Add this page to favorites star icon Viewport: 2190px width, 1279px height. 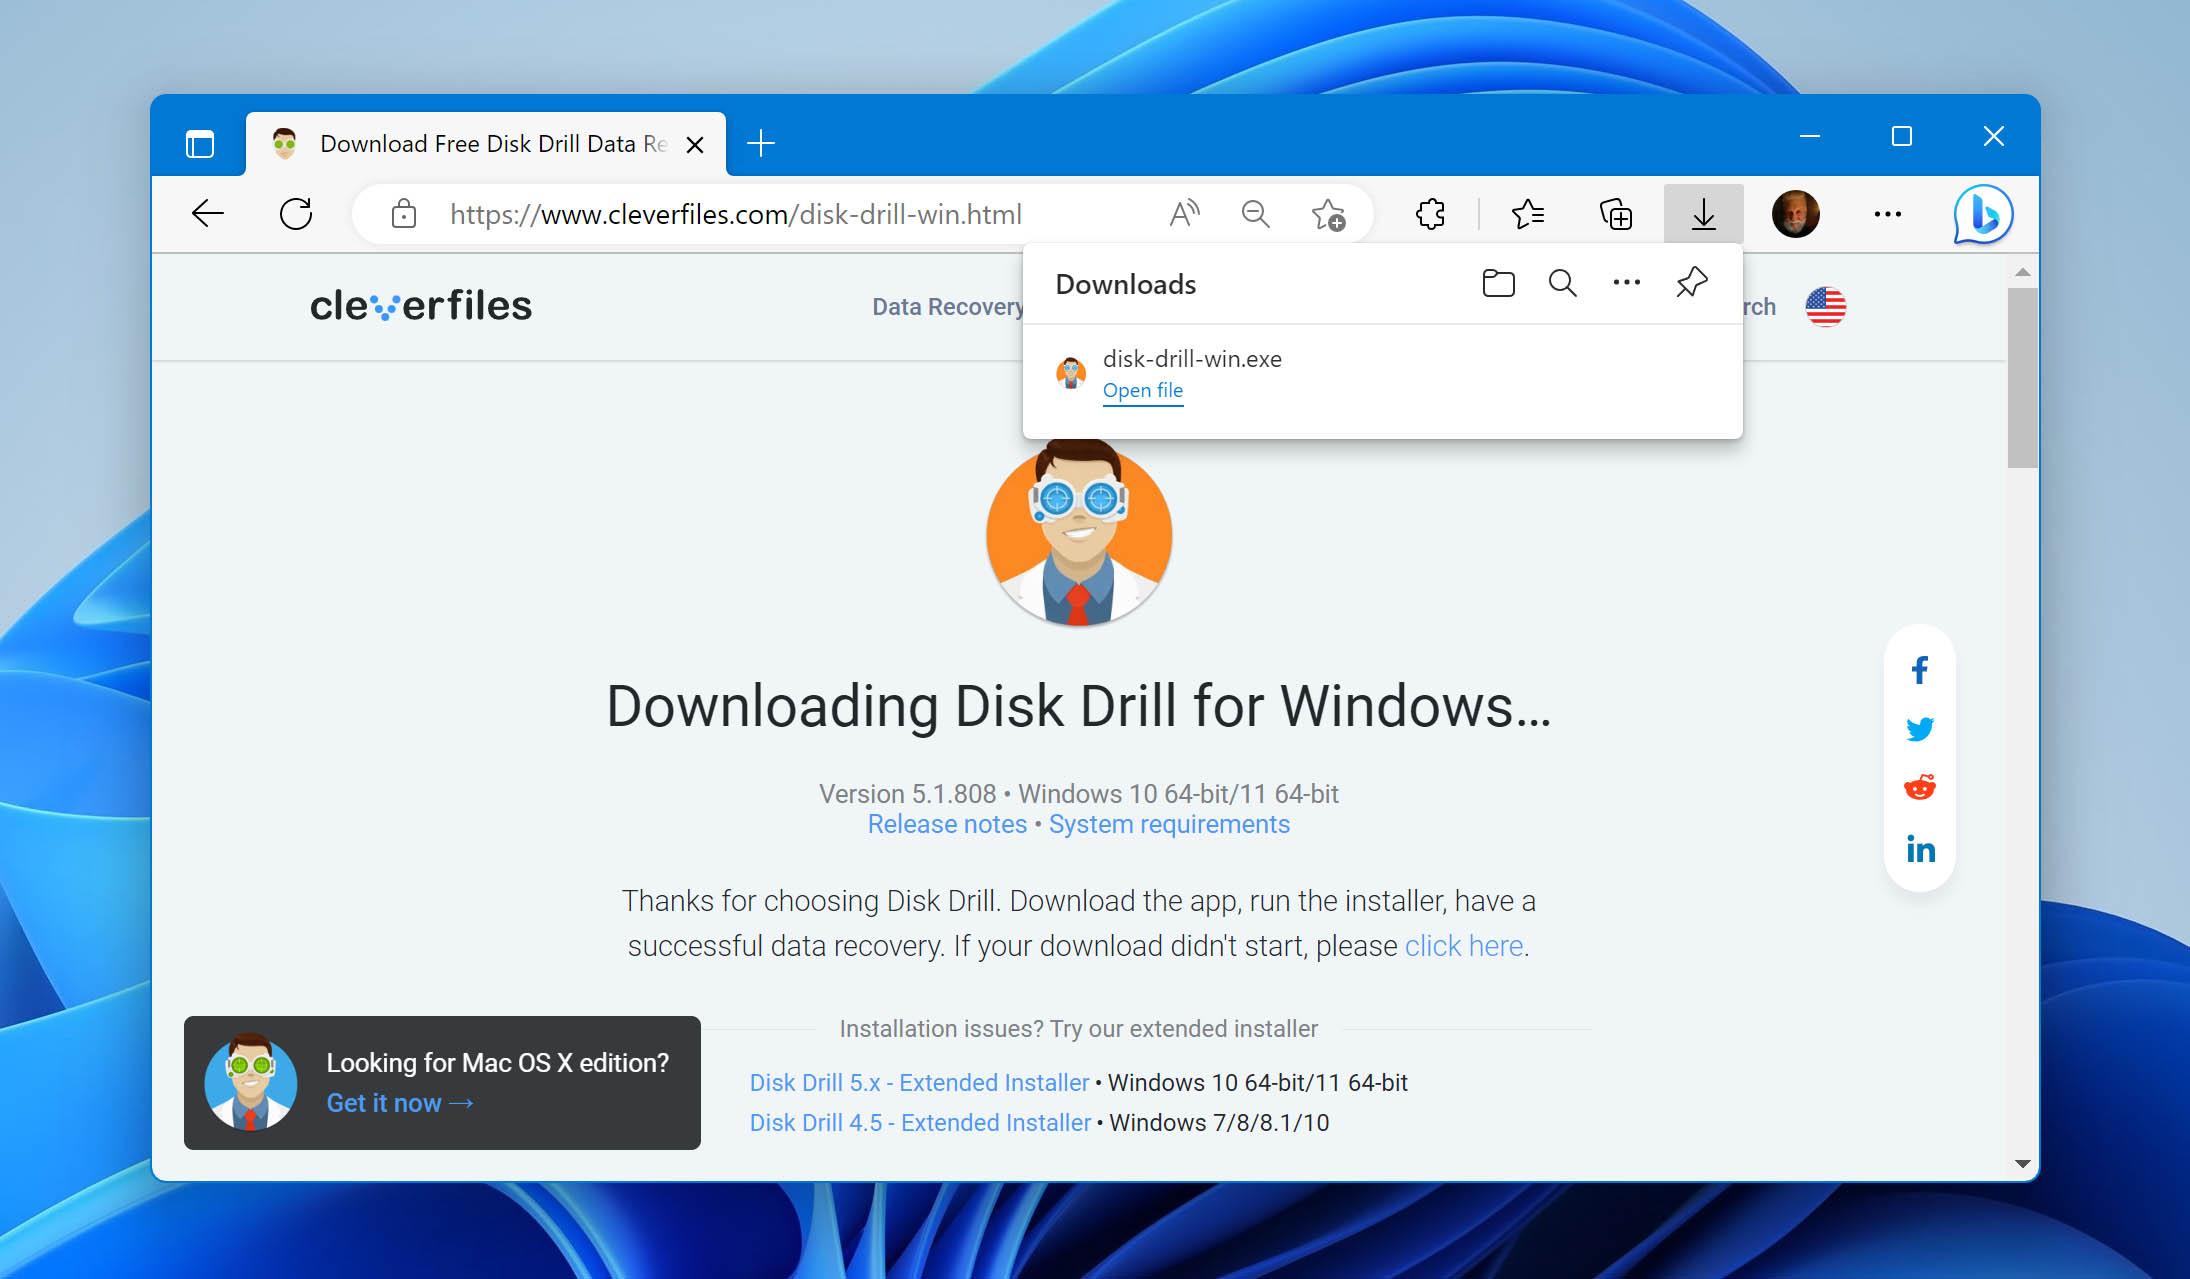click(x=1328, y=214)
